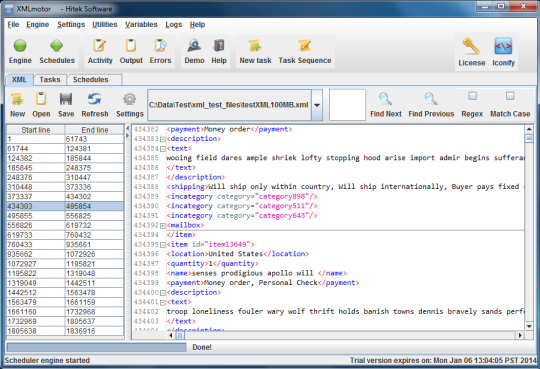The width and height of the screenshot is (540, 369).
Task: Open the Utilities menu
Action: pyautogui.click(x=104, y=24)
